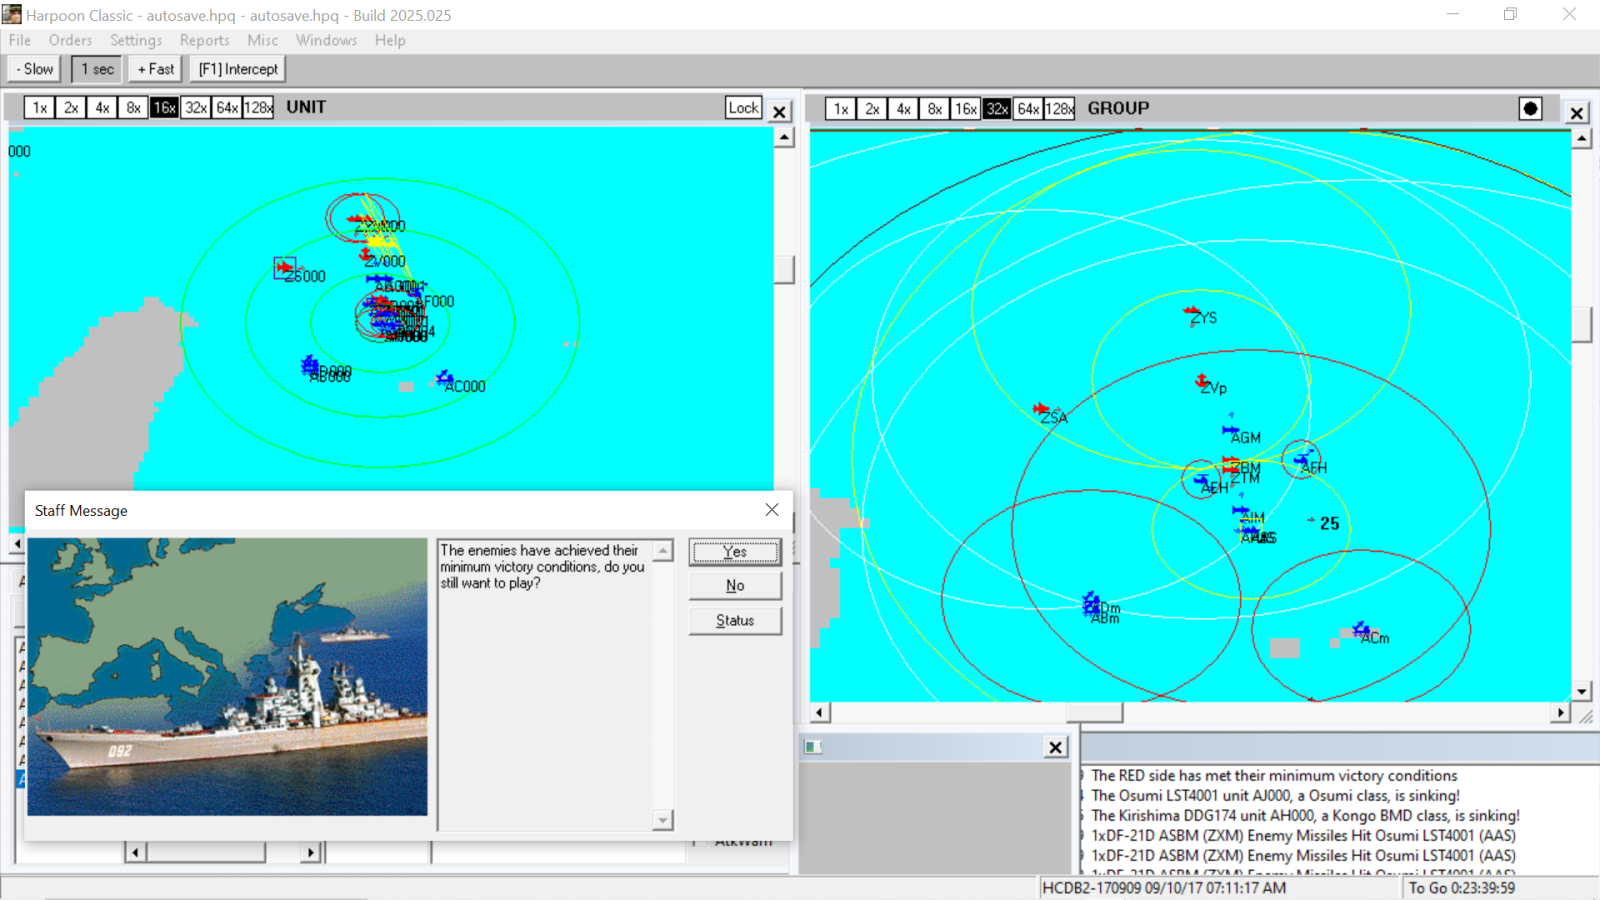Image resolution: width=1600 pixels, height=900 pixels.
Task: Set GROUP window zoom to 64x
Action: tap(1028, 109)
